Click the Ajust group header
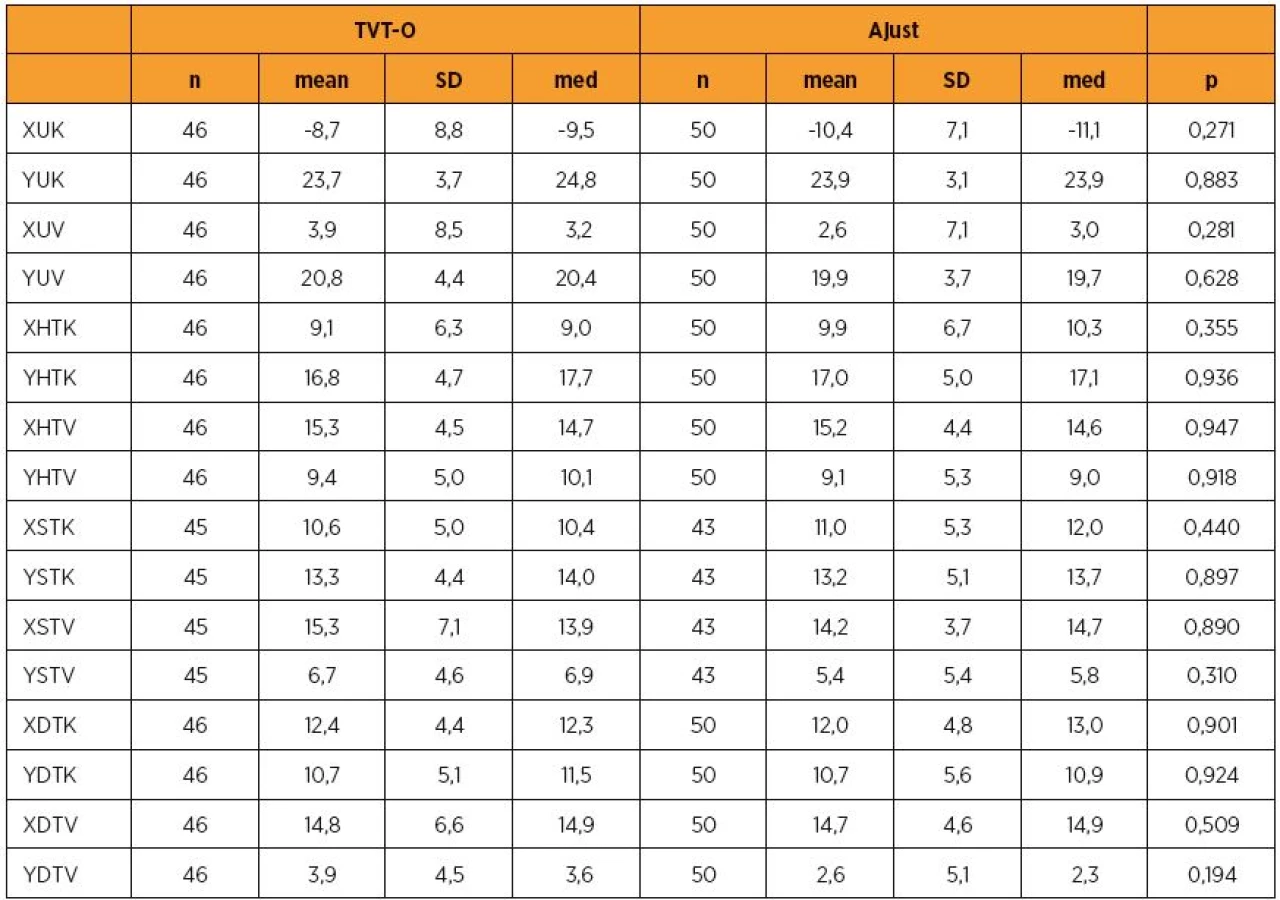Viewport: 1280px width, 900px height. pos(894,30)
